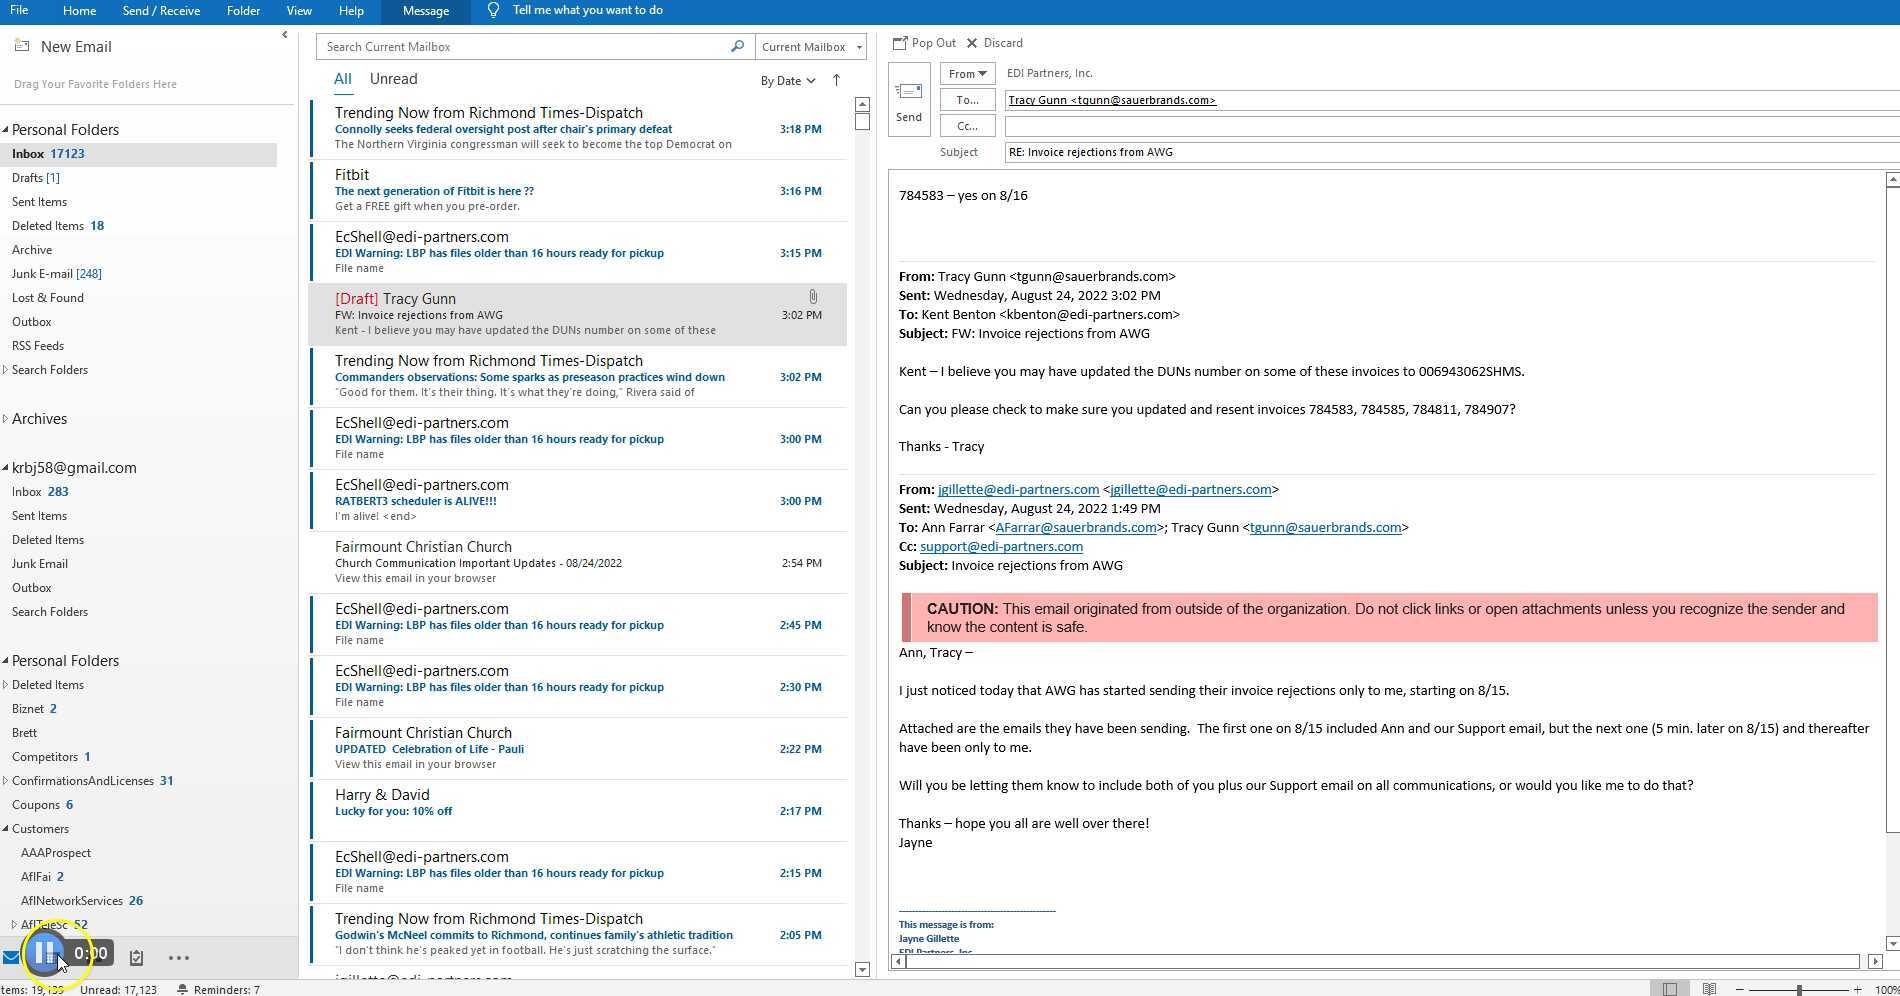The width and height of the screenshot is (1900, 996).
Task: Toggle sort direction arrow next to By Date
Action: pos(836,80)
